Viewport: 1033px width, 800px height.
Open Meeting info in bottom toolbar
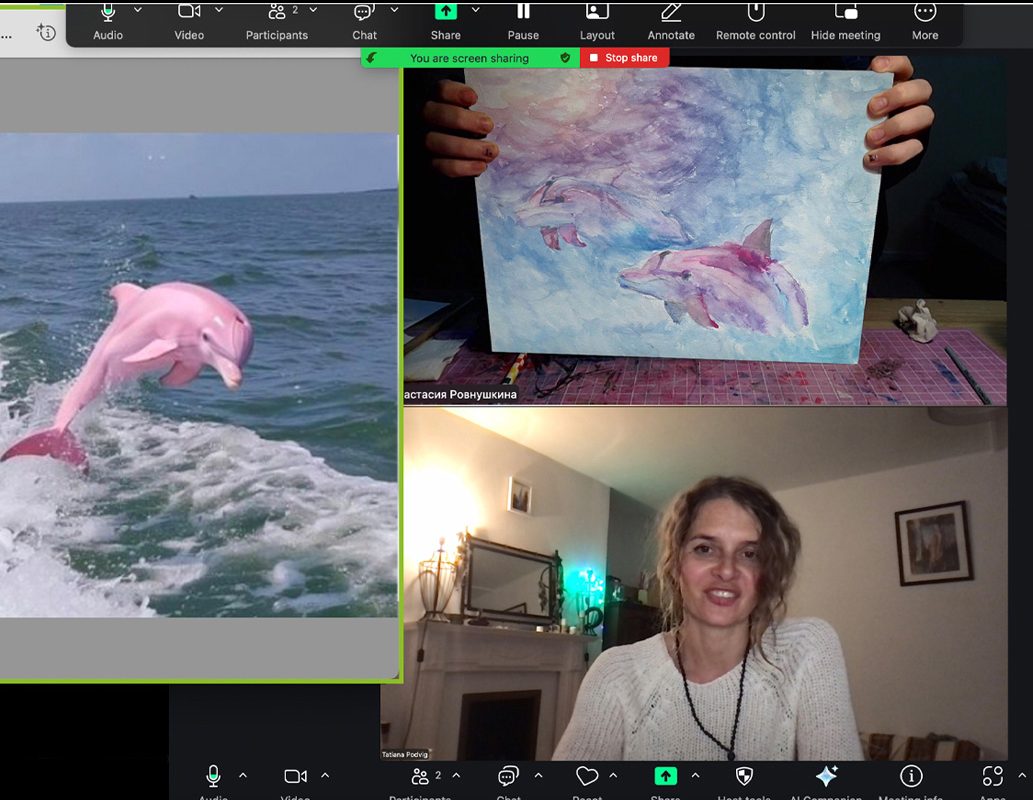911,777
